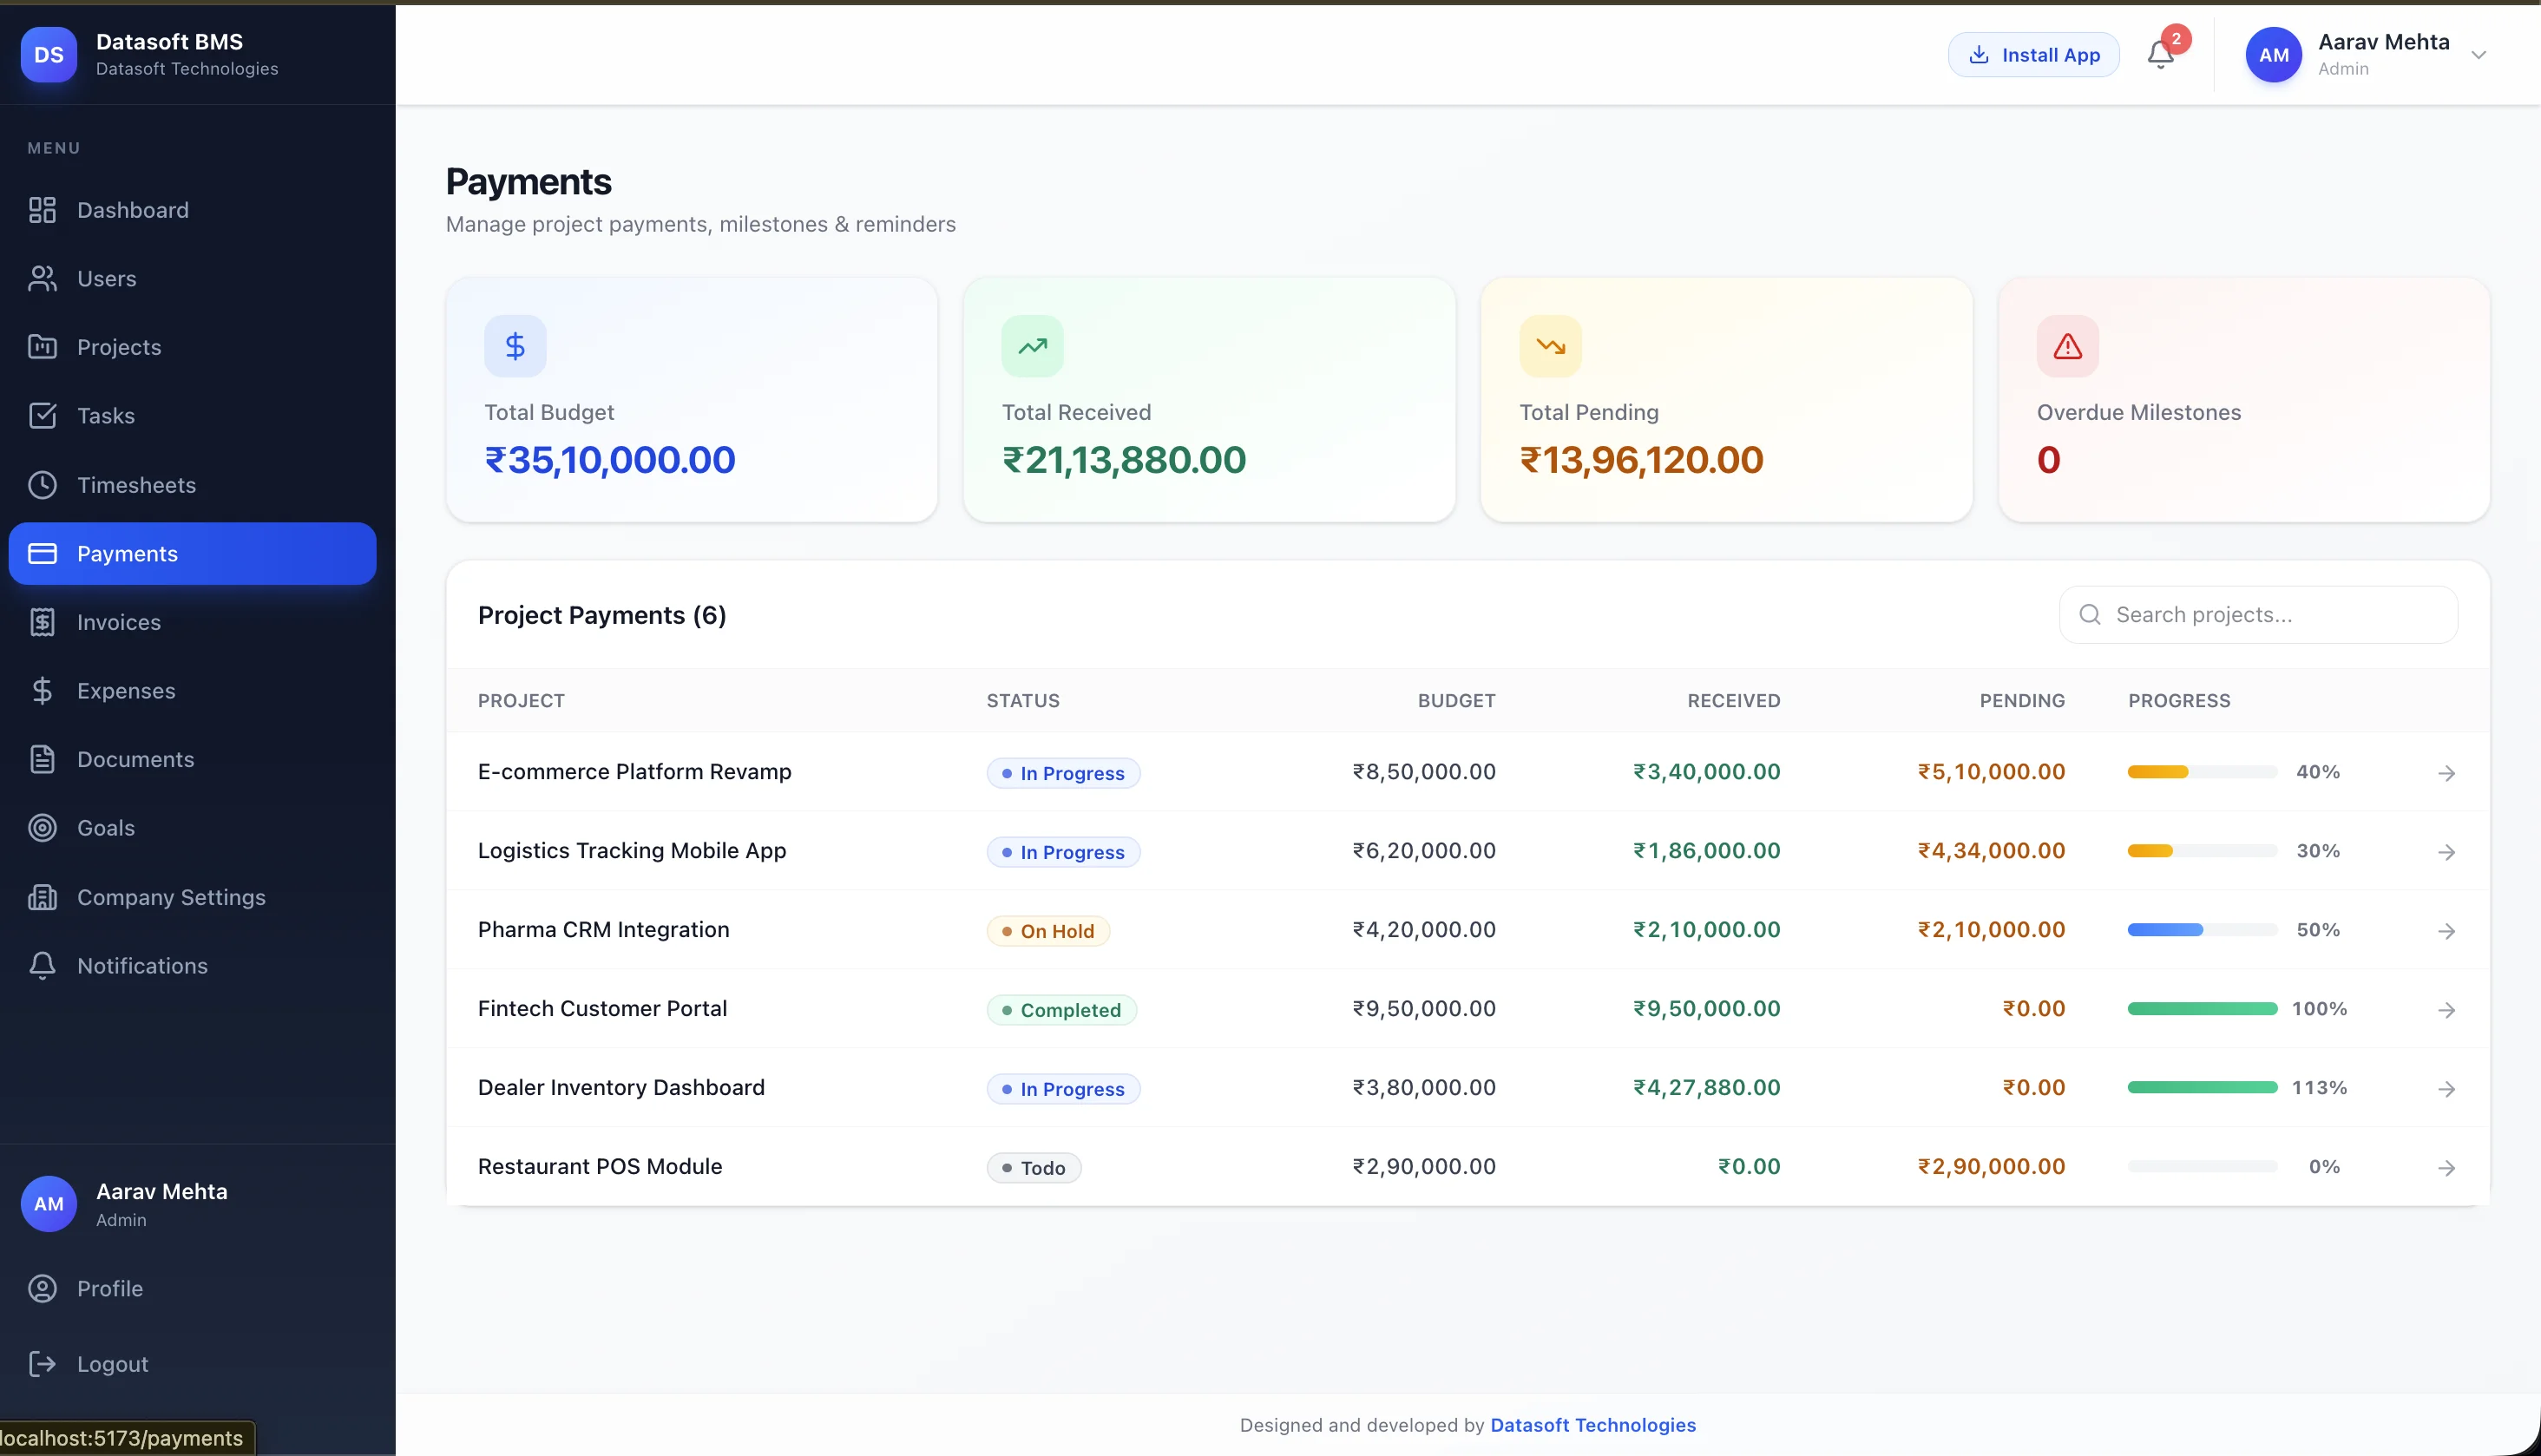This screenshot has height=1456, width=2541.
Task: Open Goals from the sidebar
Action: pyautogui.click(x=42, y=828)
